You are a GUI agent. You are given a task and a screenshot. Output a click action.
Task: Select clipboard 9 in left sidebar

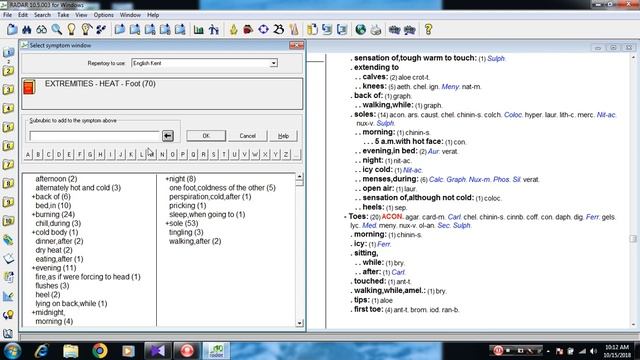click(x=9, y=202)
